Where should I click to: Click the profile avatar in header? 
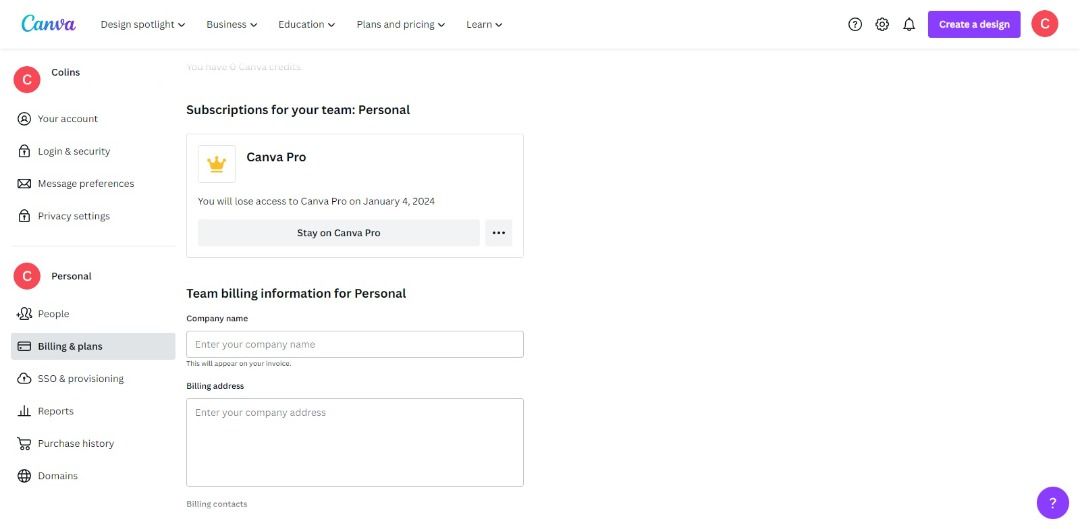[1044, 24]
